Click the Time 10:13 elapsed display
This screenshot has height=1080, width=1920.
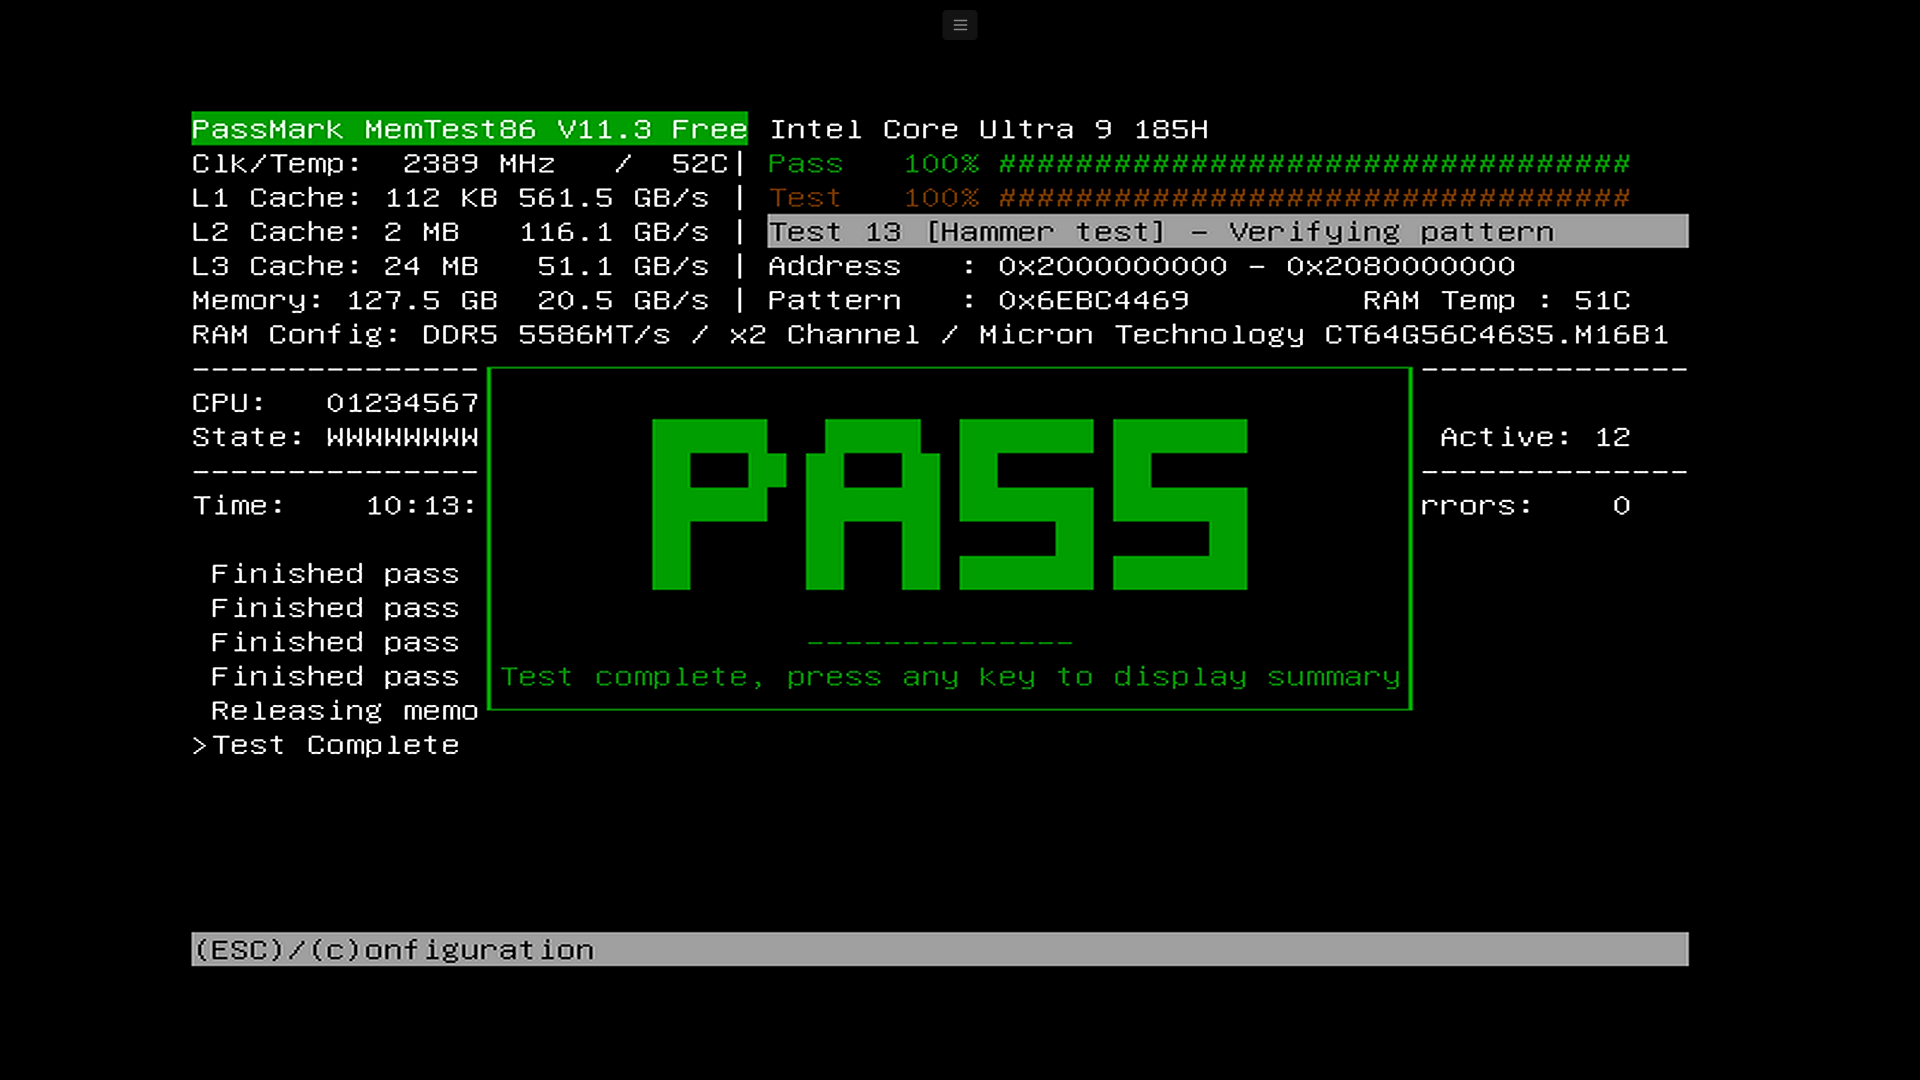pos(335,506)
